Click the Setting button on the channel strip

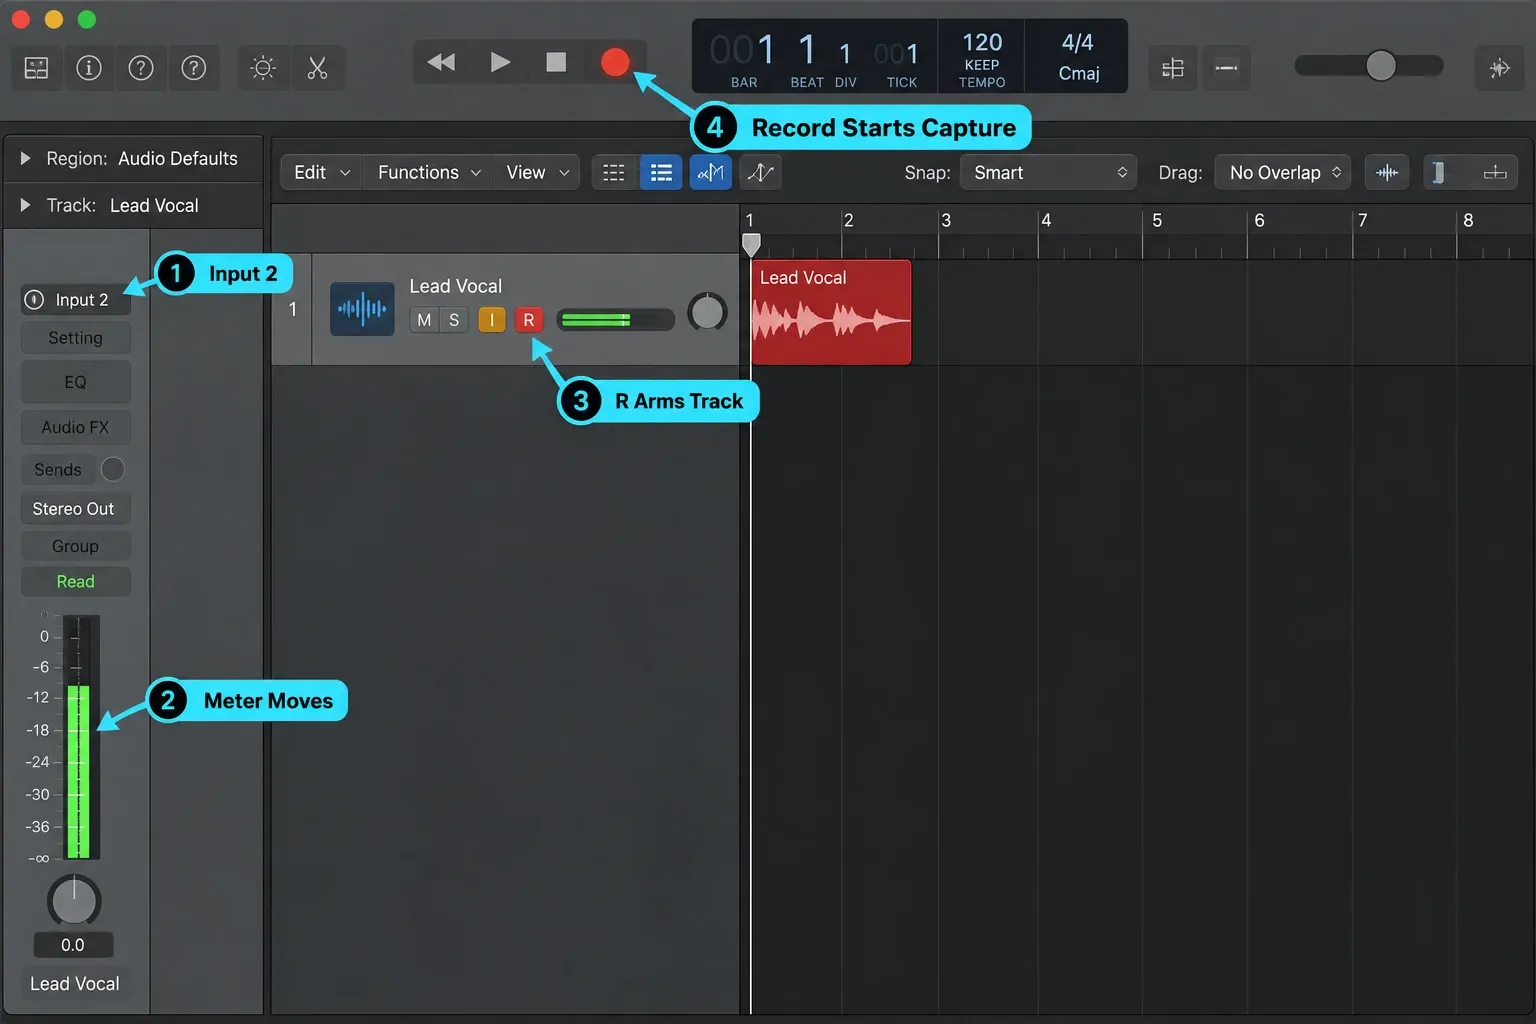coord(76,338)
